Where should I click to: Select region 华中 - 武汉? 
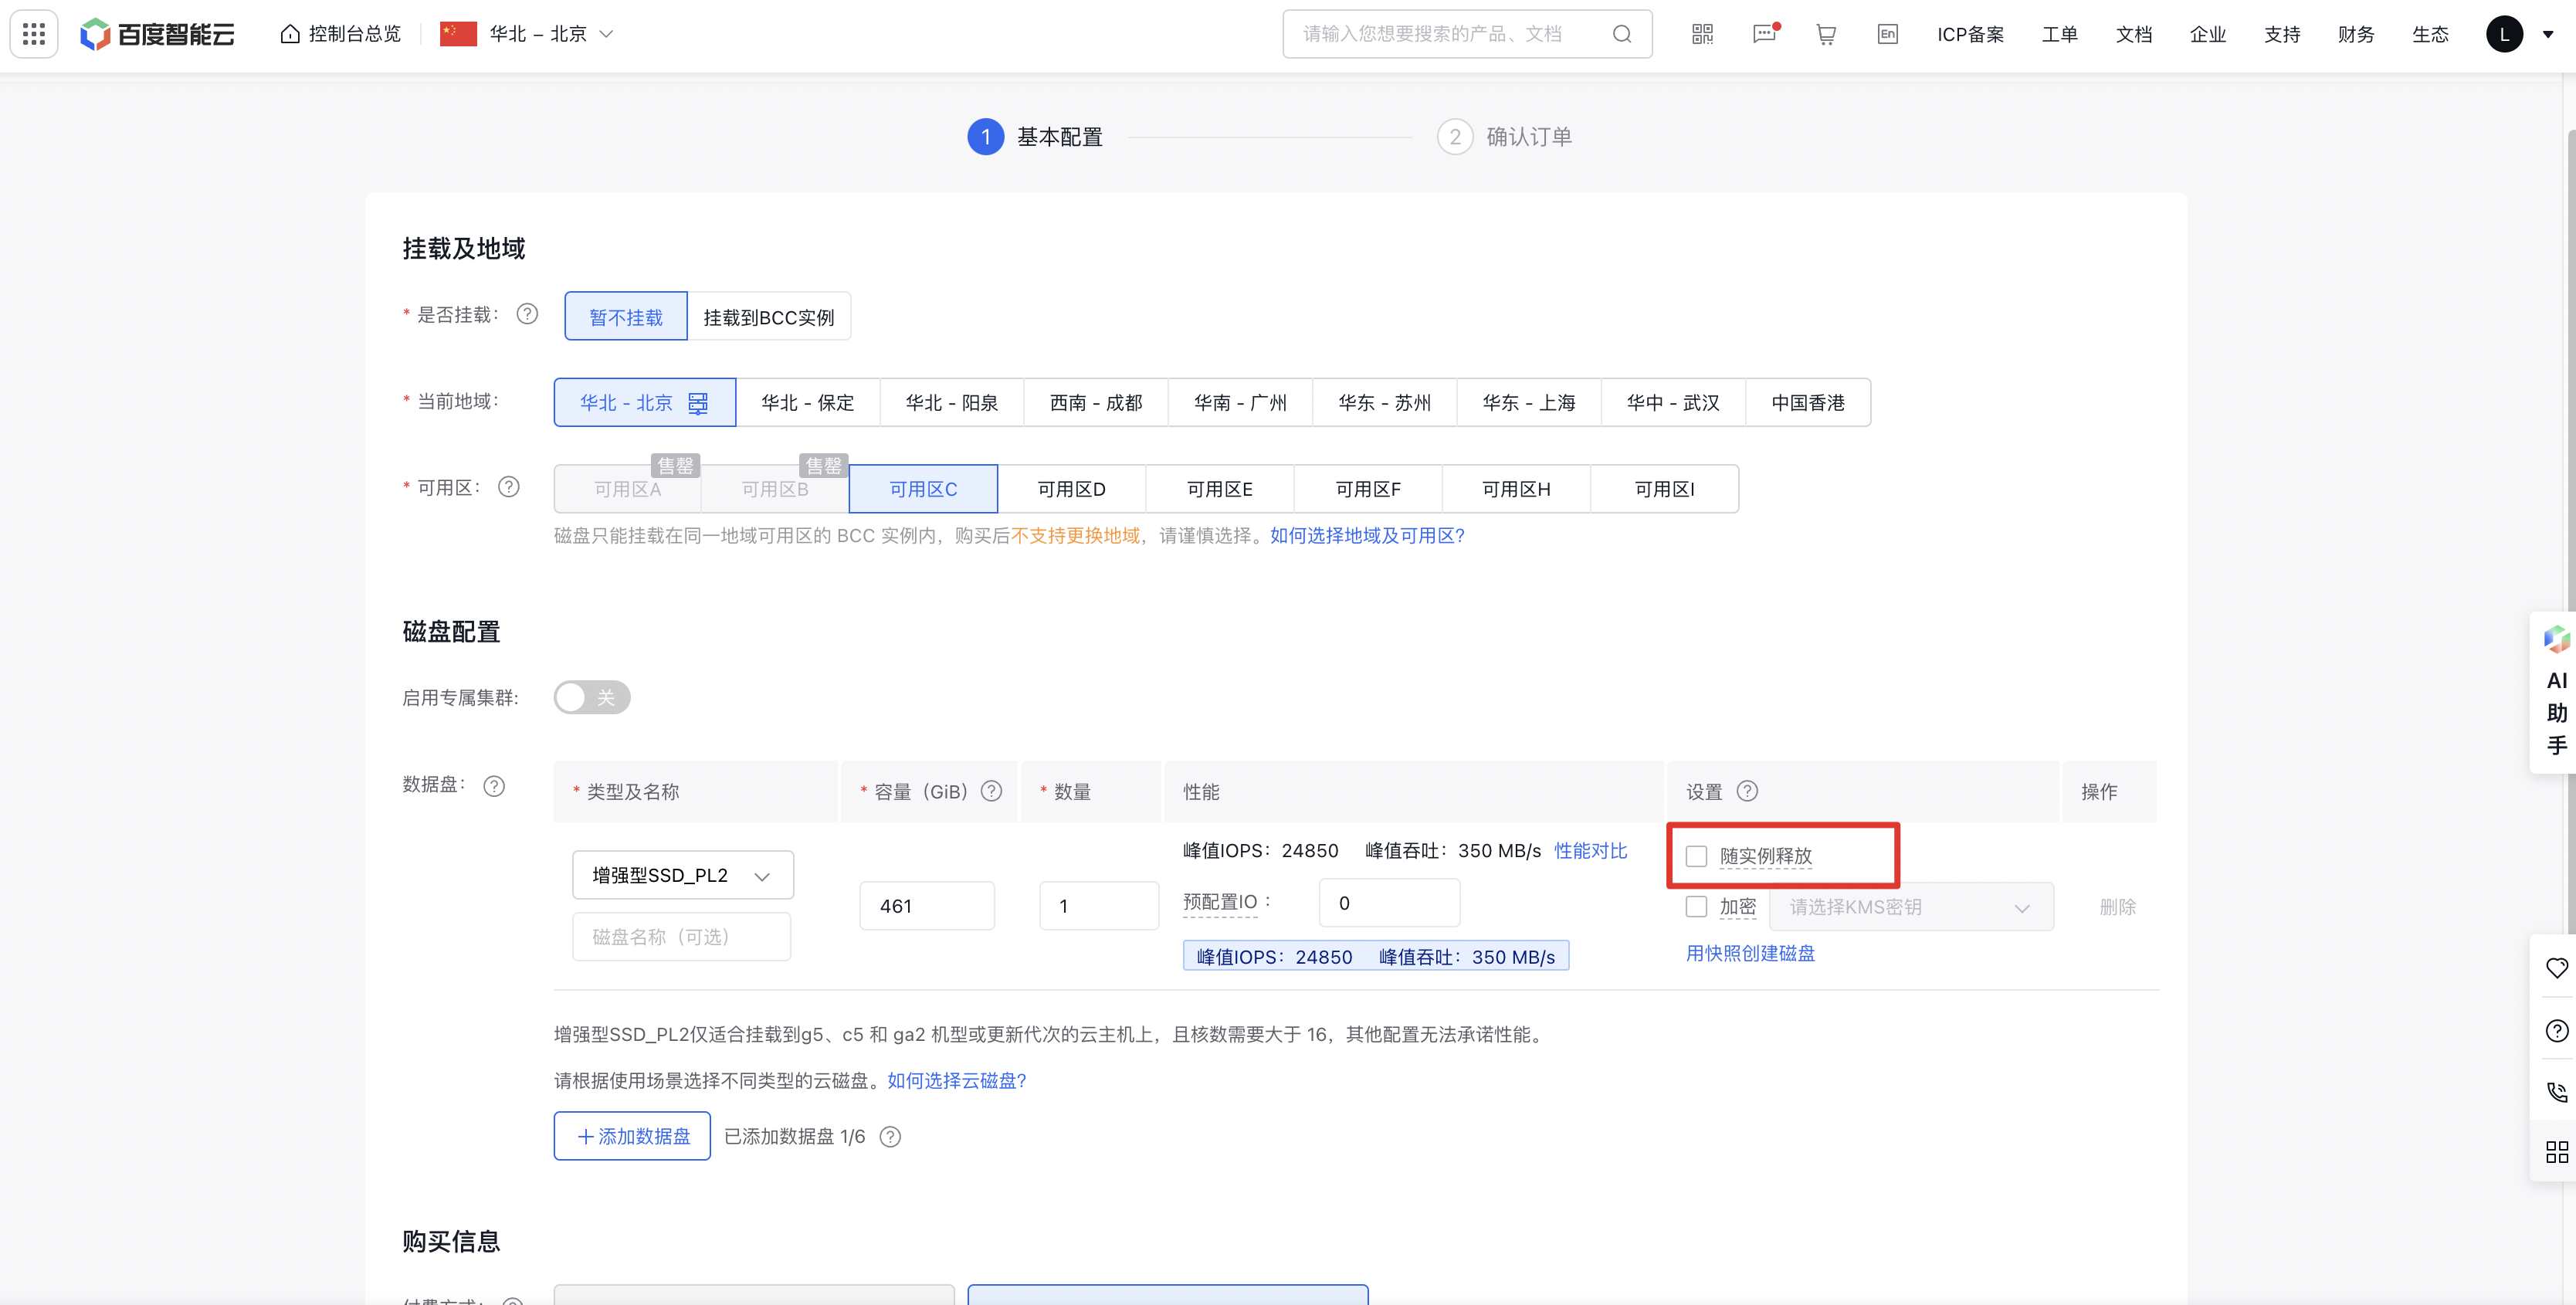[x=1673, y=403]
